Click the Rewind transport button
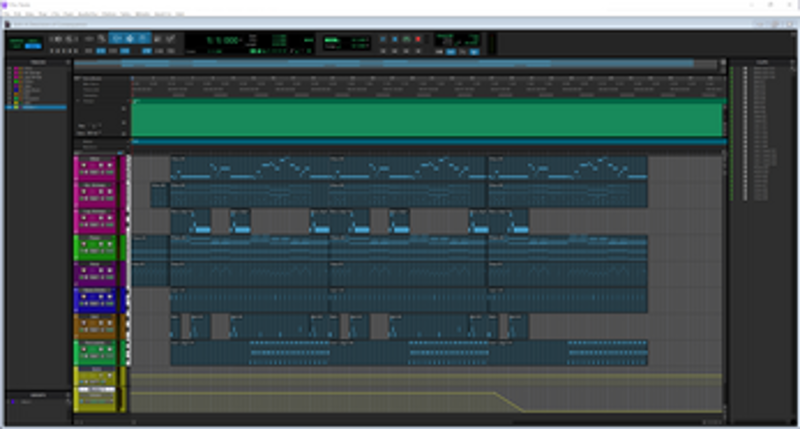Viewport: 800px width, 429px height. click(394, 51)
